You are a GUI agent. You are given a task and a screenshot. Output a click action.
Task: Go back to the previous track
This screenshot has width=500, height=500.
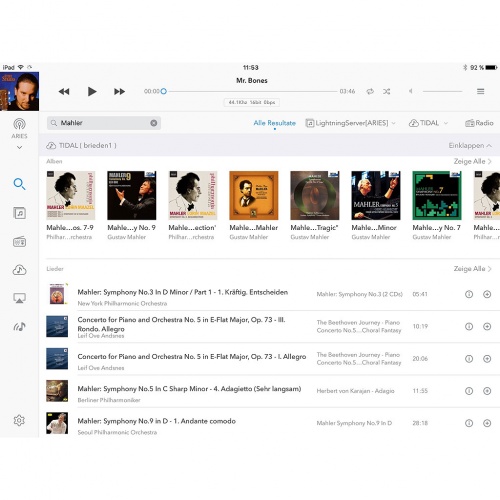click(64, 91)
